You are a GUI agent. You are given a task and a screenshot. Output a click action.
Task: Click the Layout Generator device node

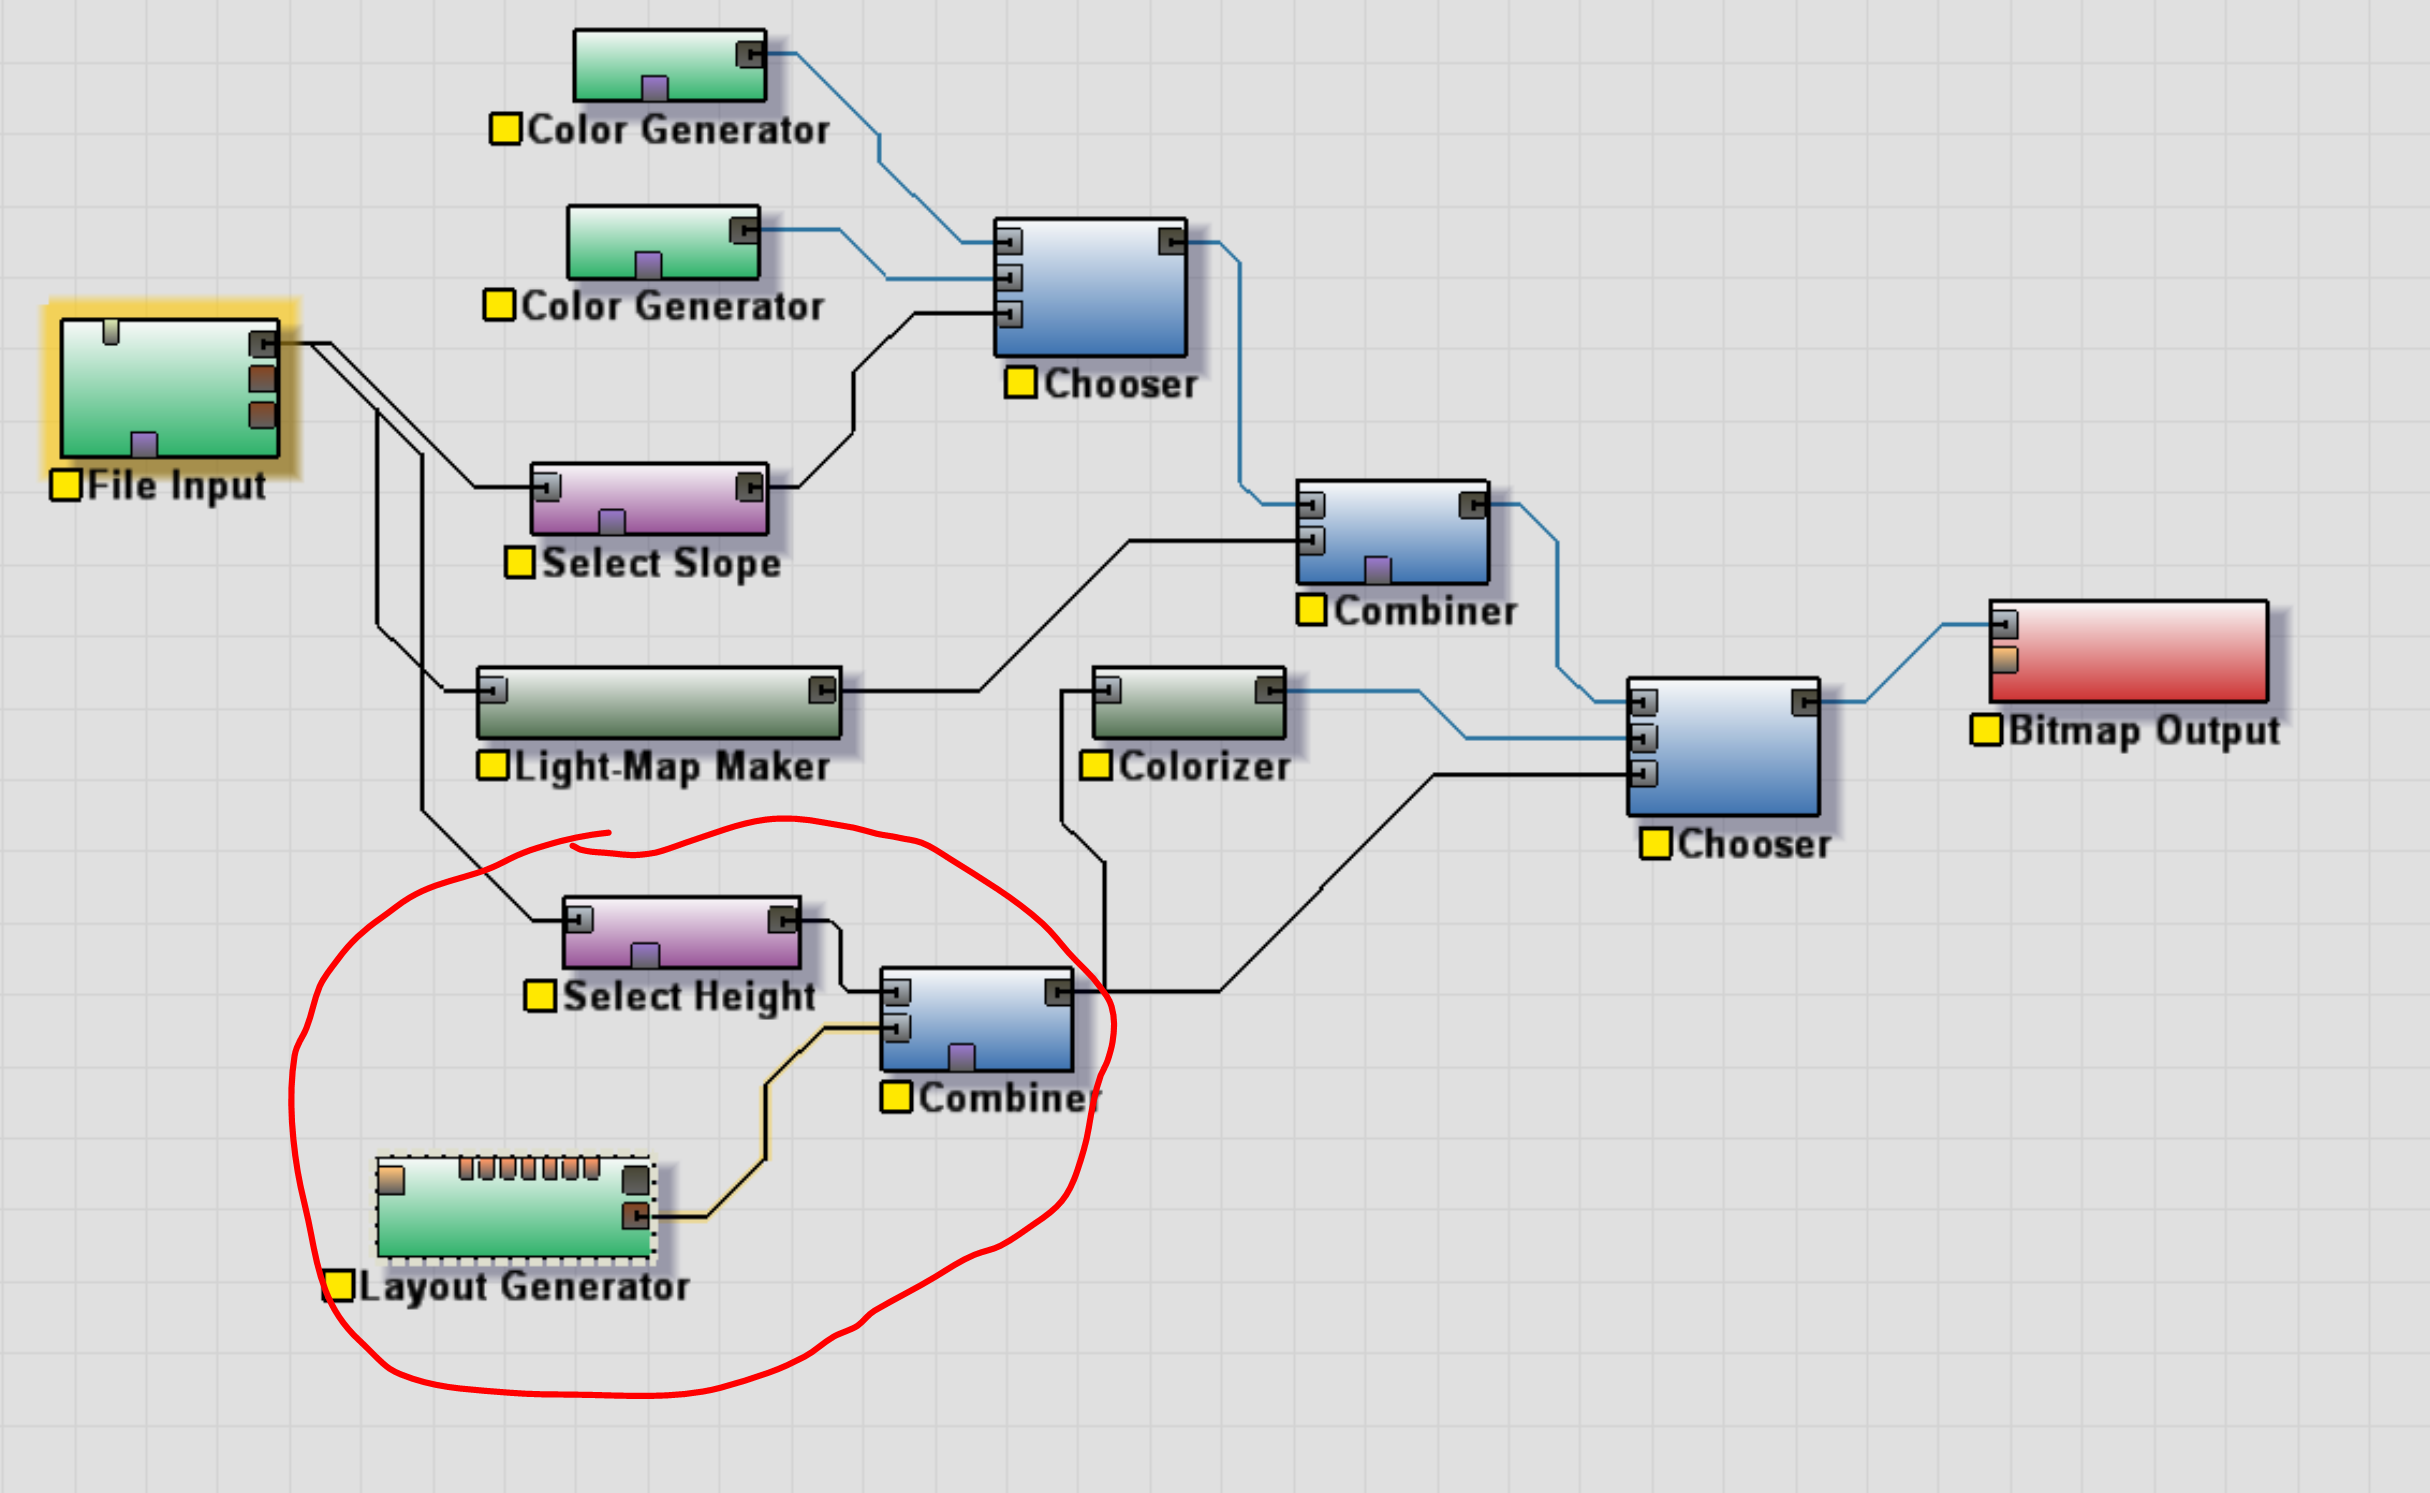[x=510, y=1215]
